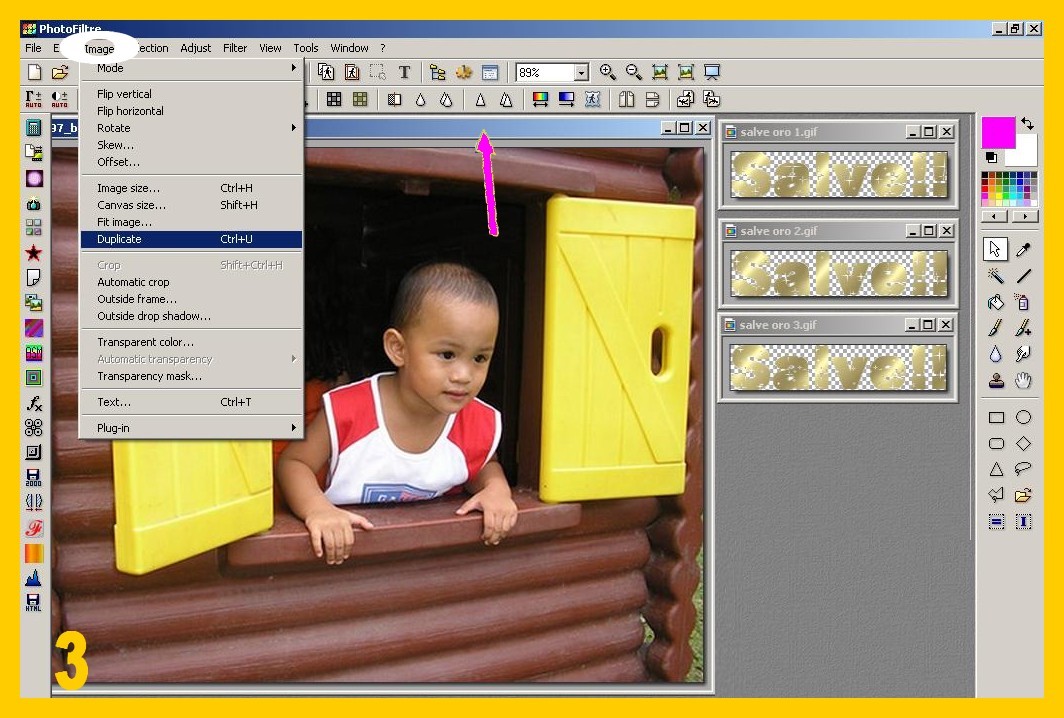Viewport: 1064px width, 718px height.
Task: Click the Zoom In magnifier icon
Action: pos(607,72)
